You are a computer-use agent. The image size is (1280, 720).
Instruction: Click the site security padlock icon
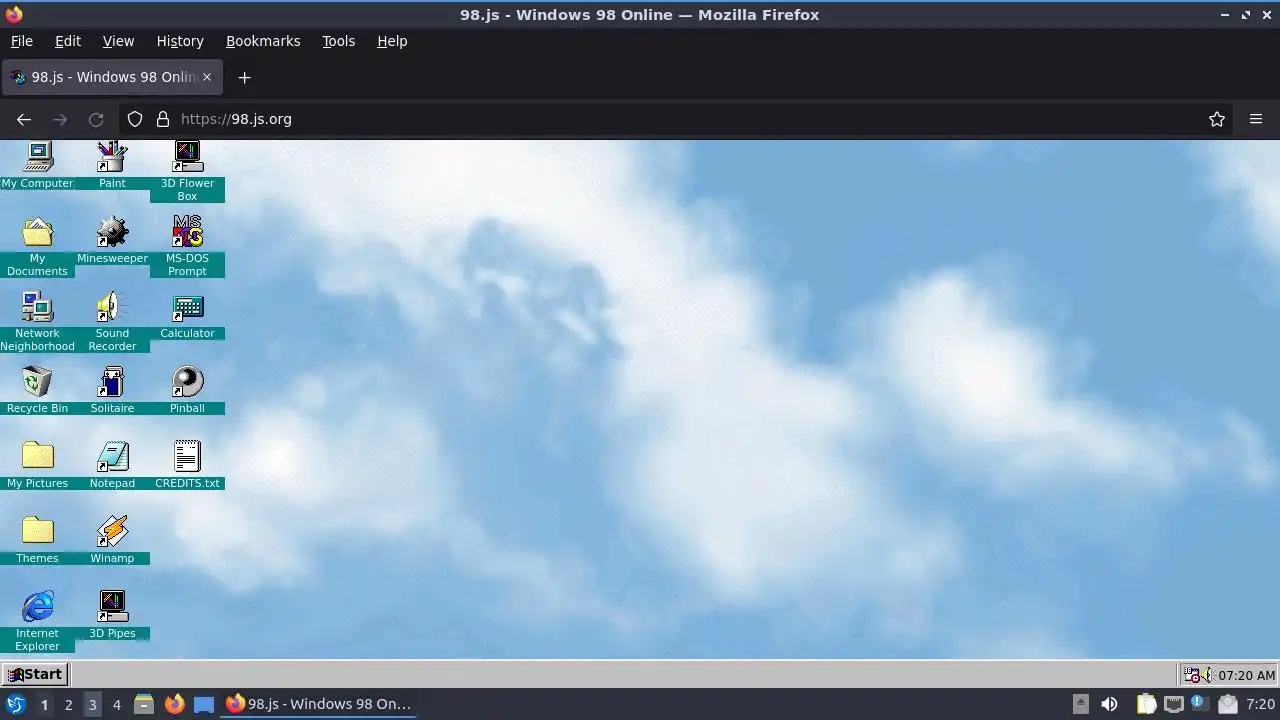(163, 119)
